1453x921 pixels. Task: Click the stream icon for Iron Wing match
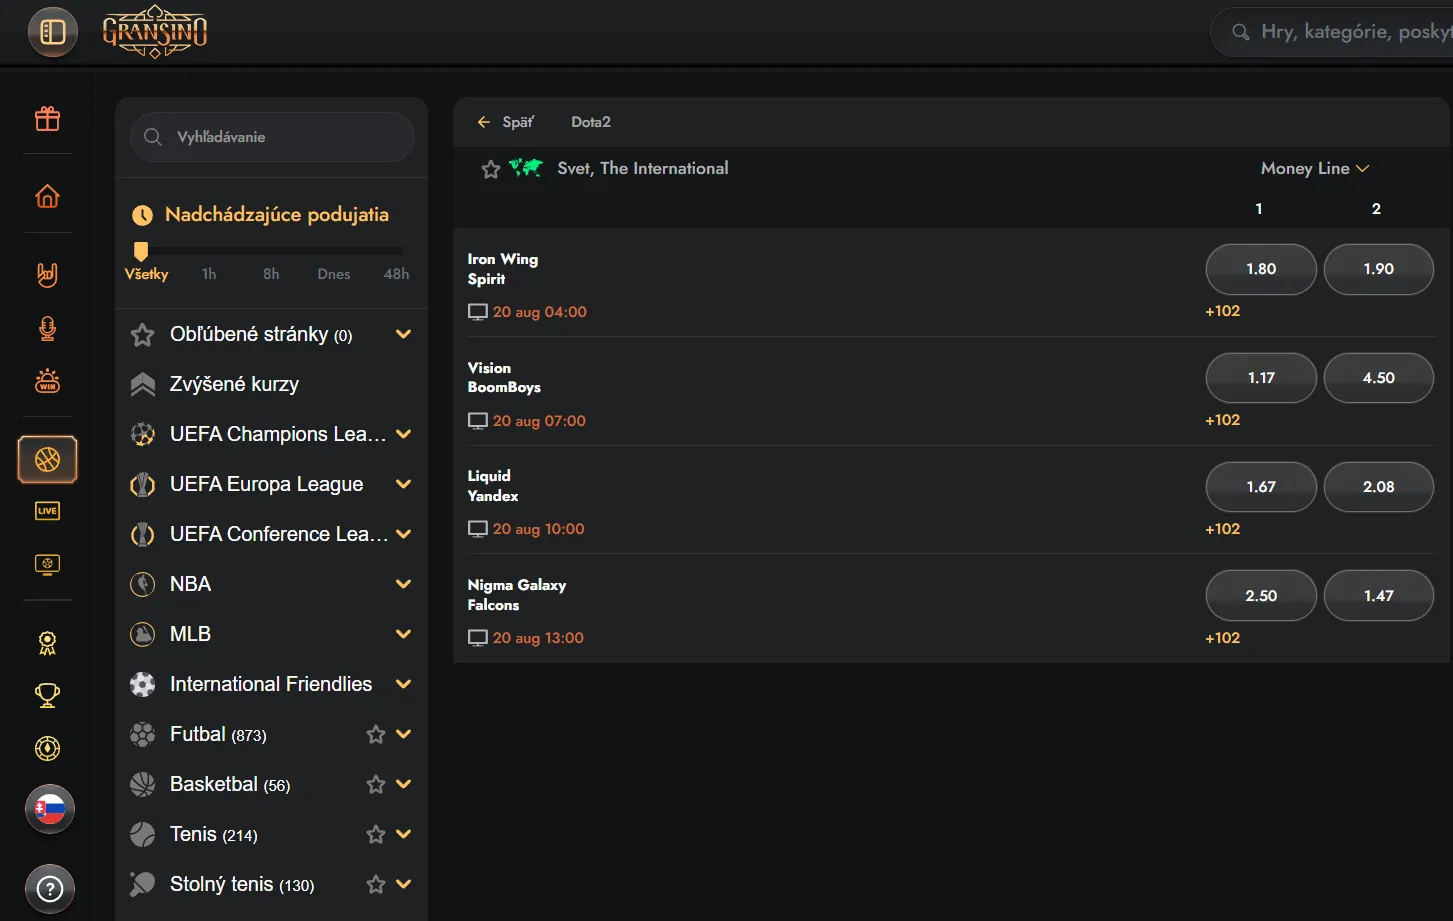coord(478,312)
